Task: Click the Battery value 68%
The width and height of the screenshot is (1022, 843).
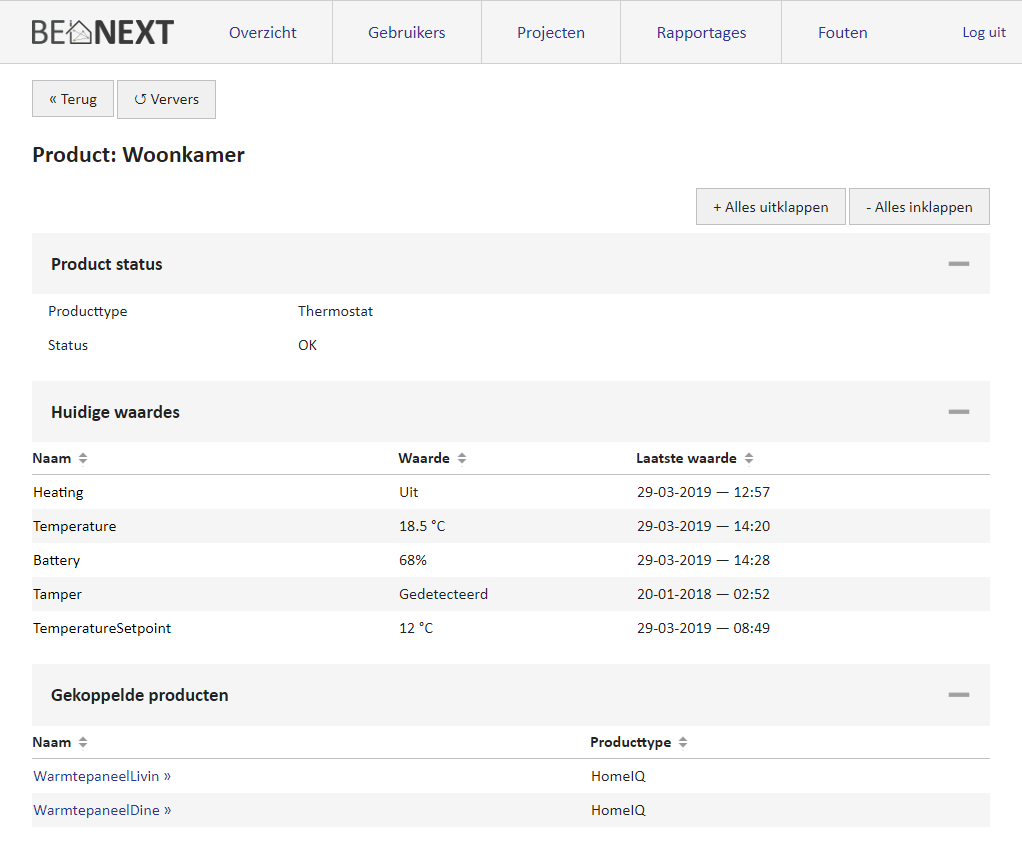Action: pyautogui.click(x=413, y=560)
